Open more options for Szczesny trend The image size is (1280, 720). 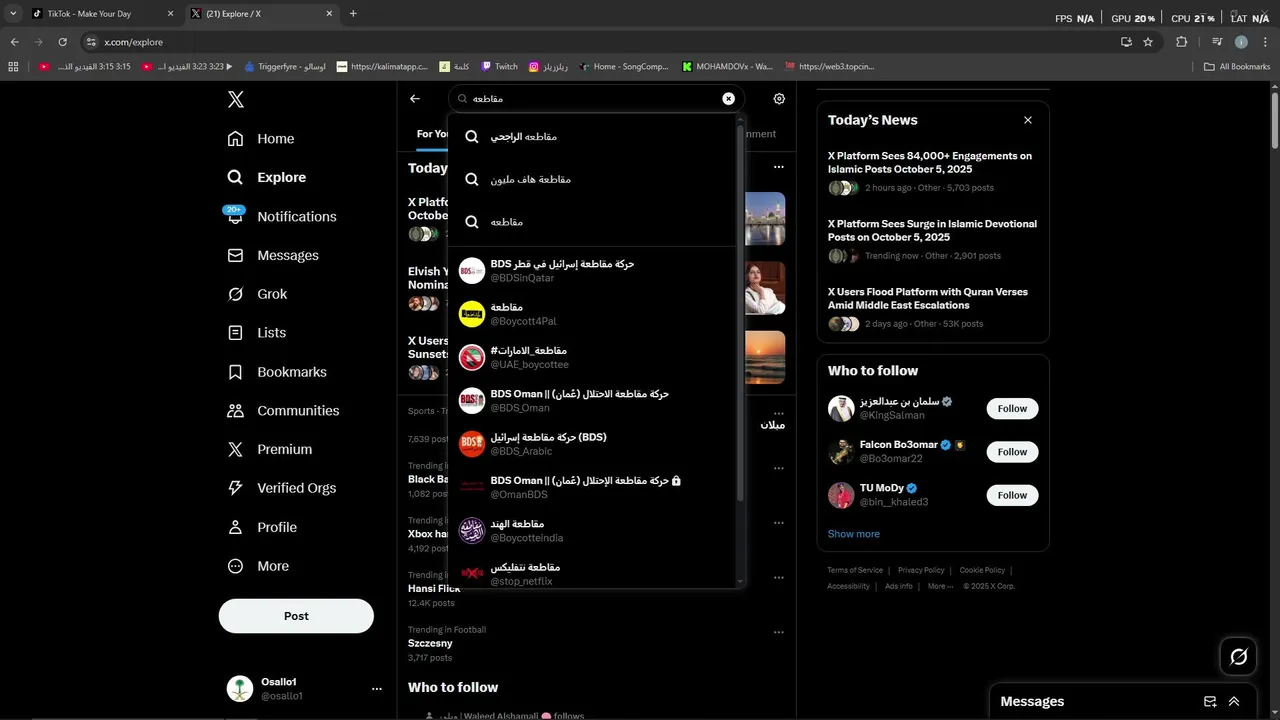coord(778,632)
